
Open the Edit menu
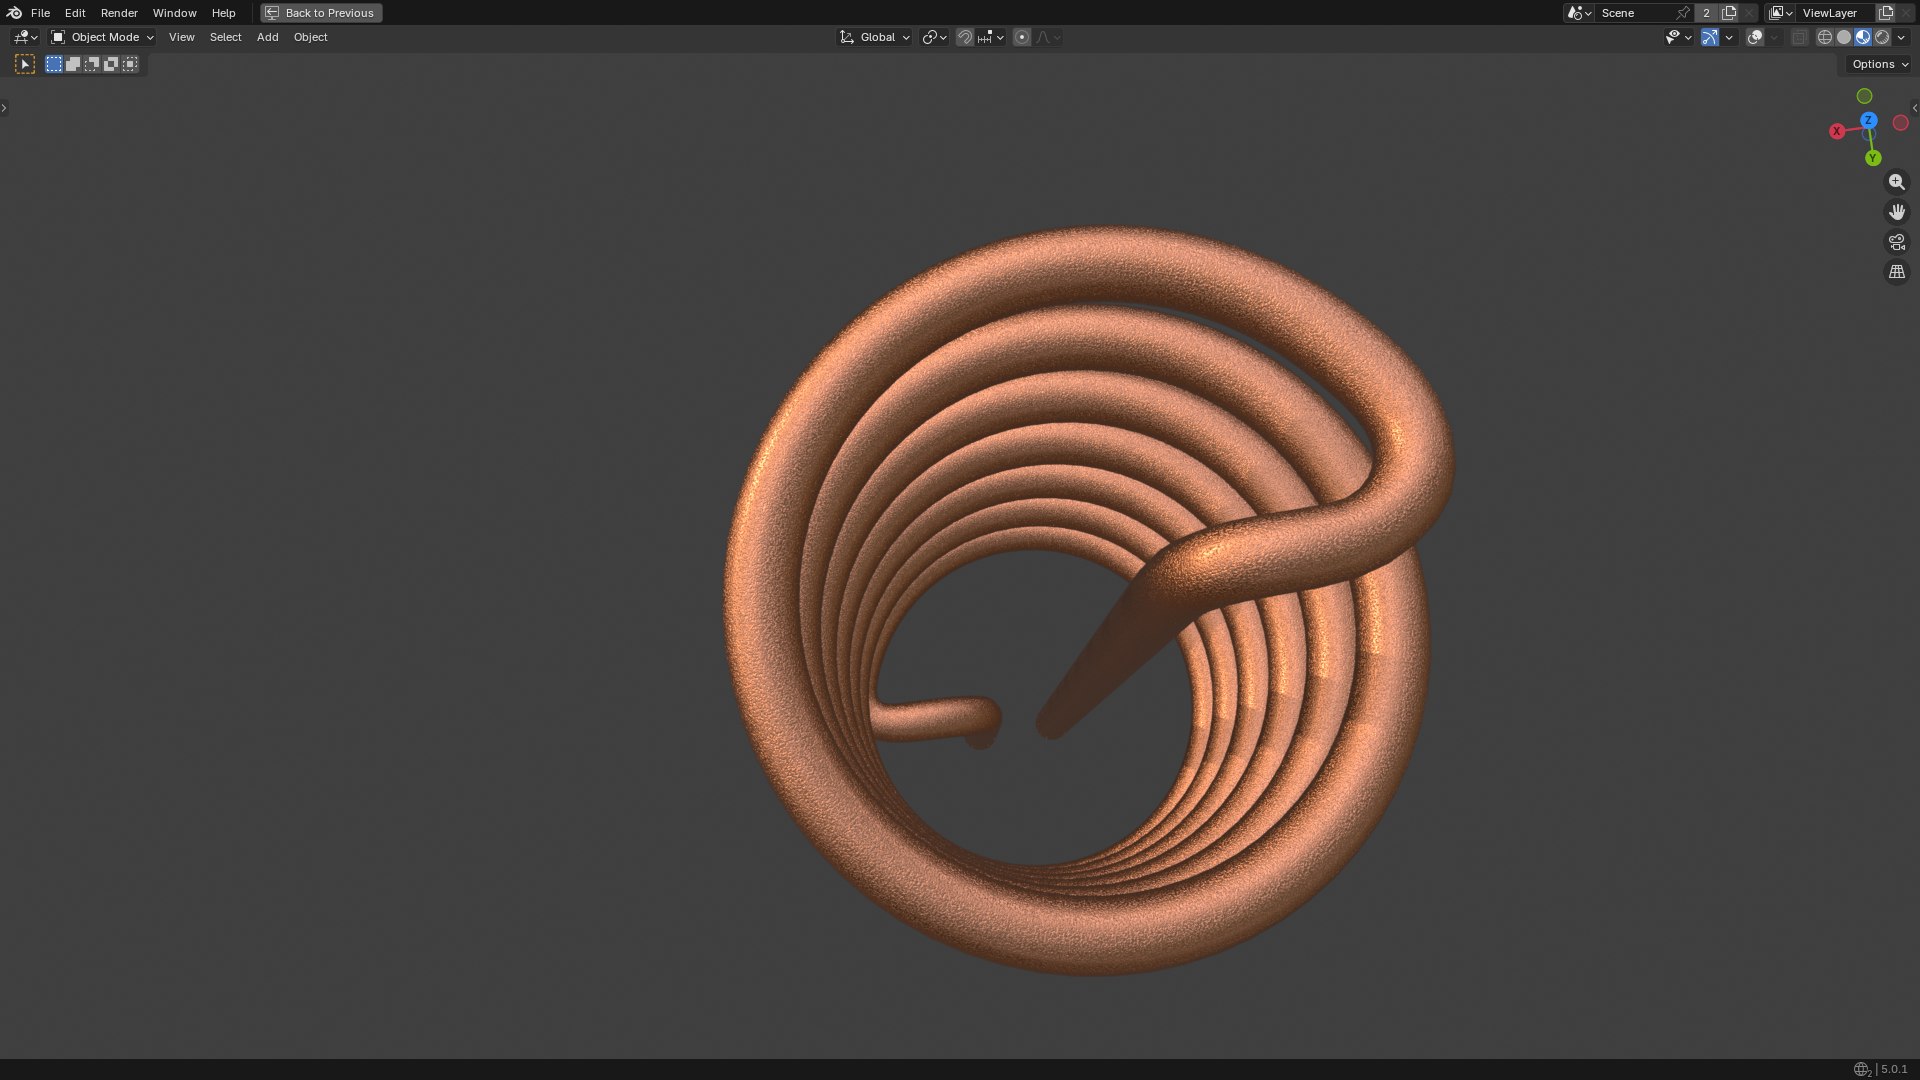point(75,13)
